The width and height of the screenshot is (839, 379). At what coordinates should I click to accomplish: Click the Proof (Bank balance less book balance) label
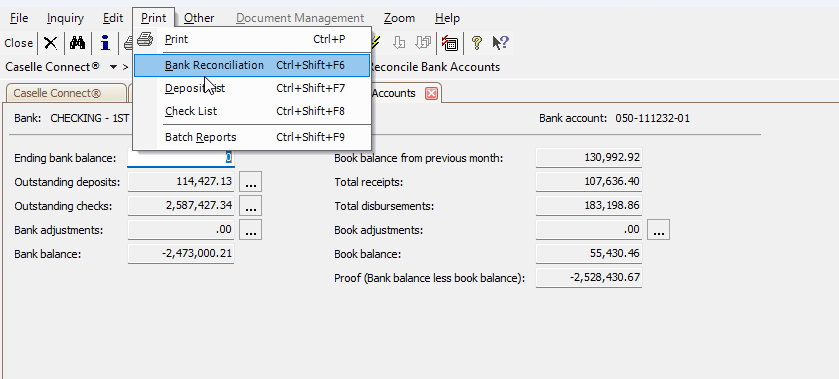[x=430, y=278]
